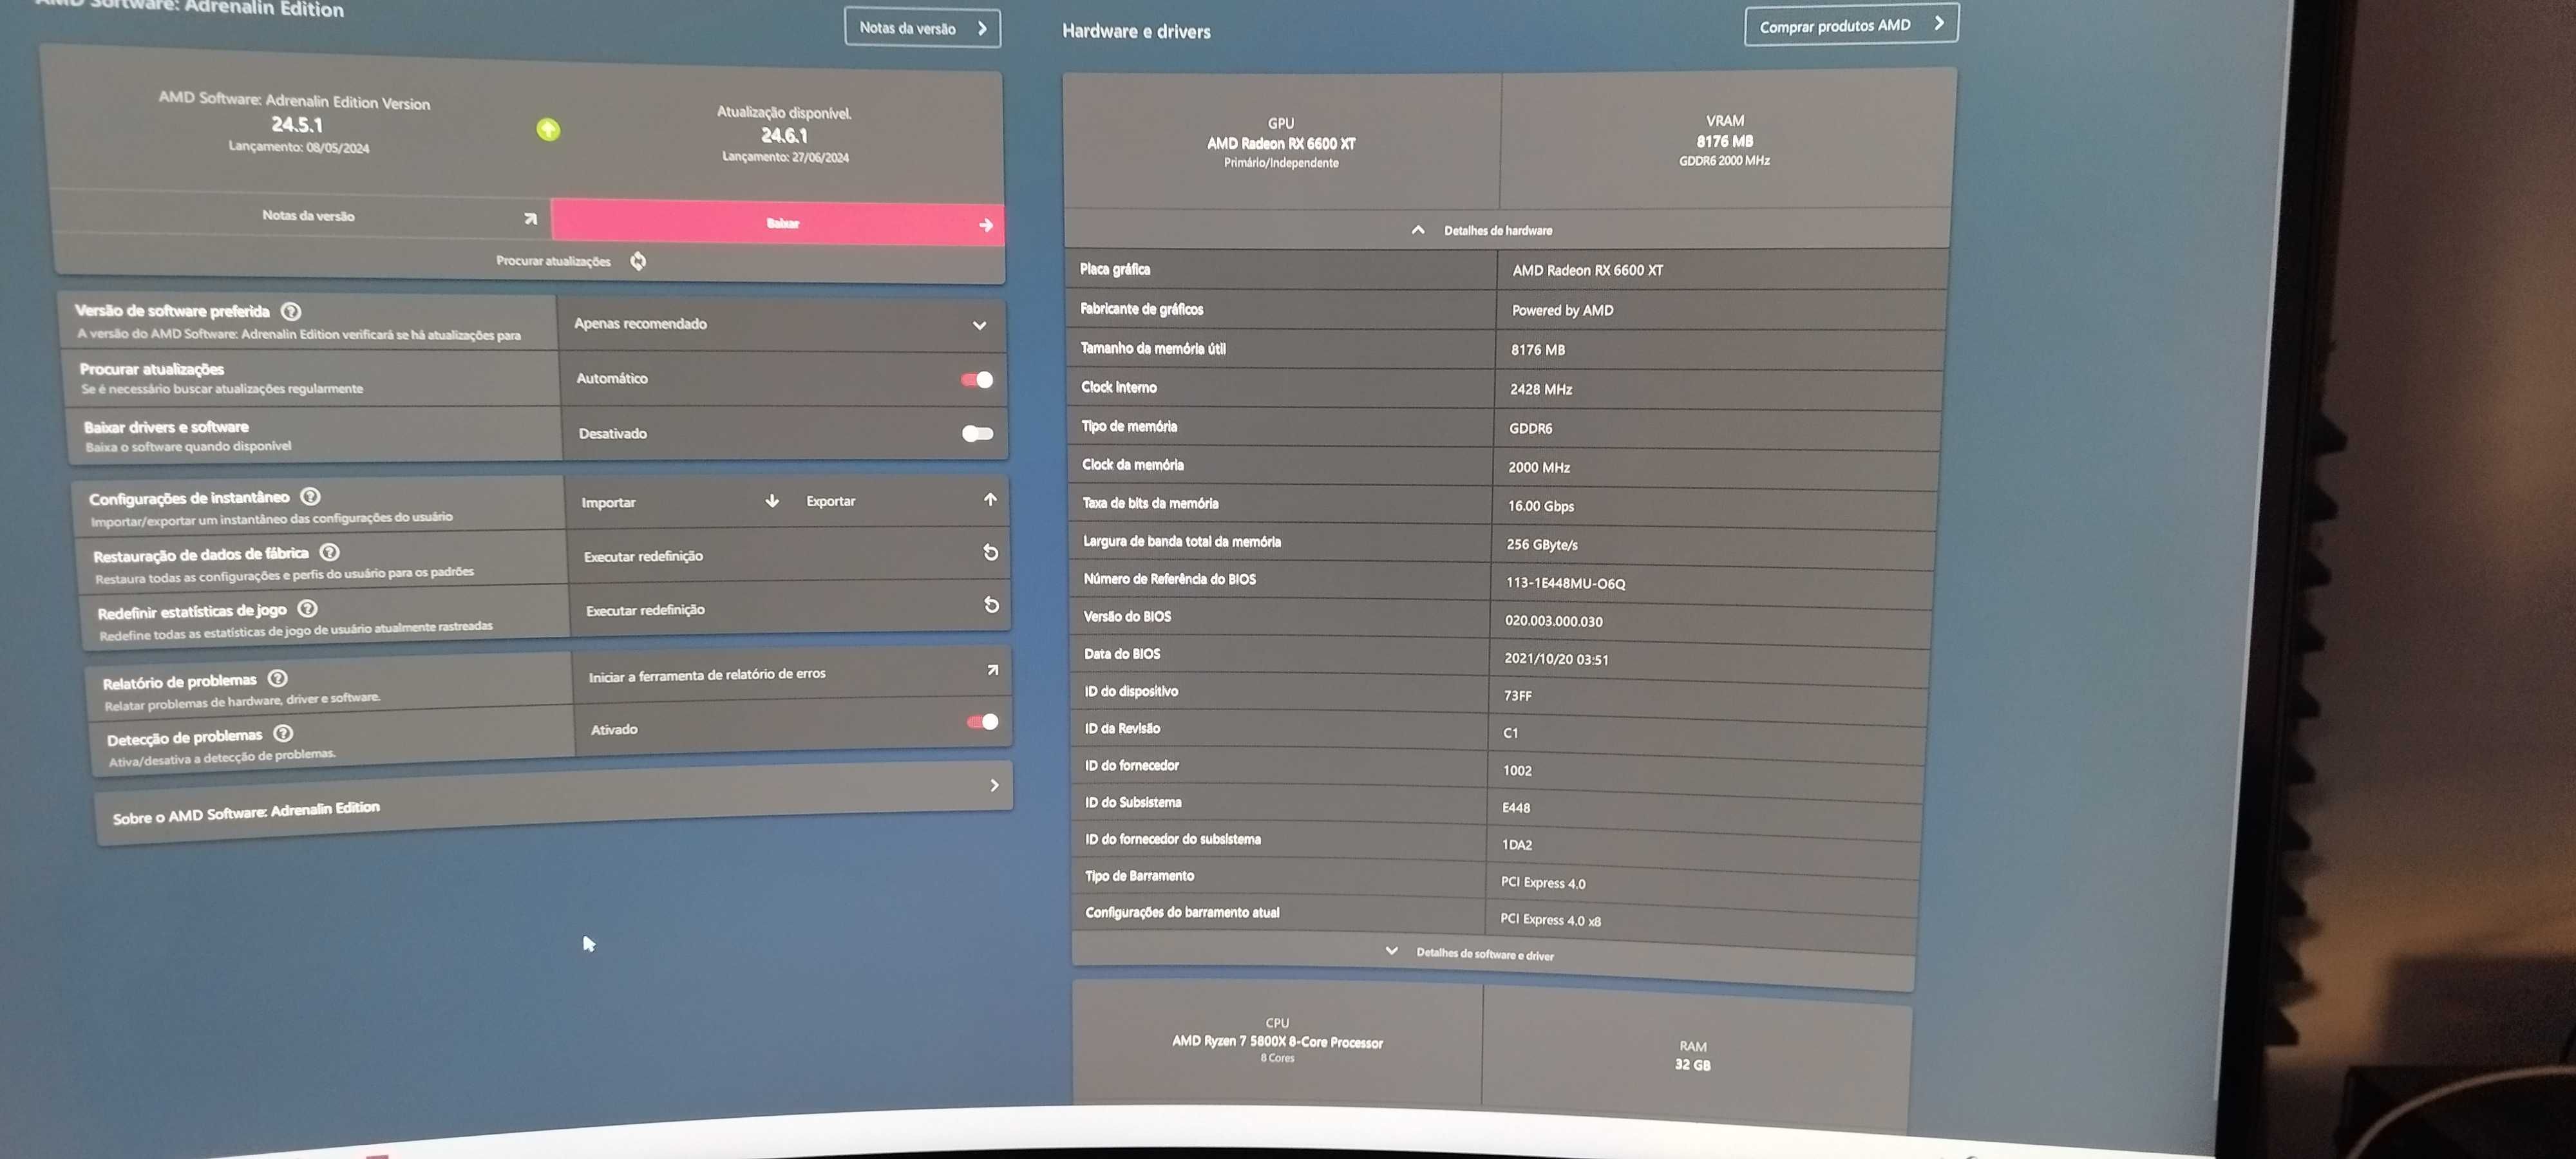The image size is (2576, 1159).
Task: Click the 256 GByte/s bandwidth value
Action: pos(1542,545)
